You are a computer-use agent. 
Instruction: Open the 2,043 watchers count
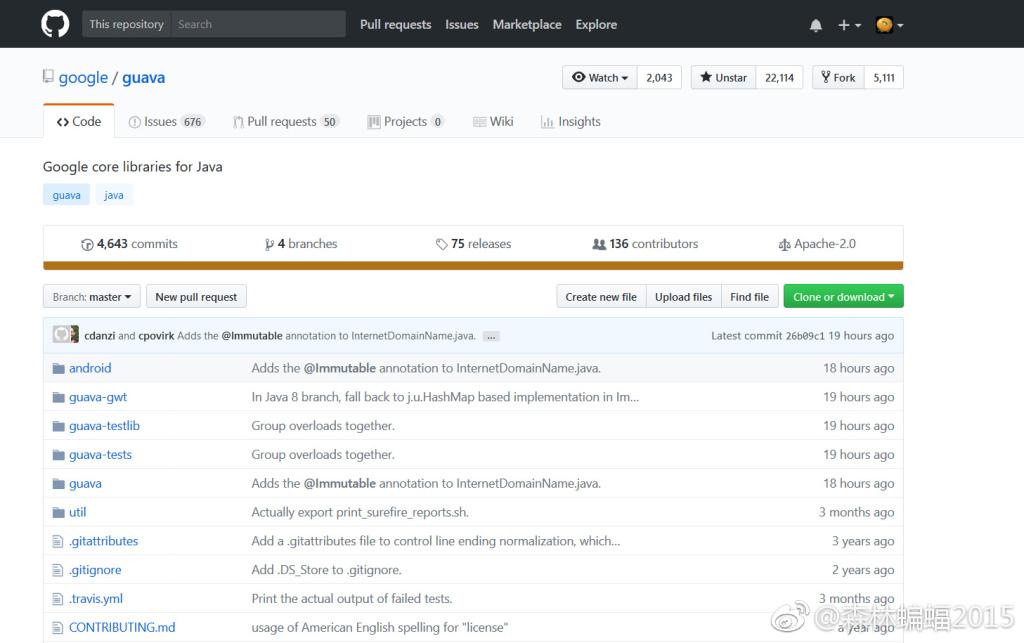tap(659, 78)
